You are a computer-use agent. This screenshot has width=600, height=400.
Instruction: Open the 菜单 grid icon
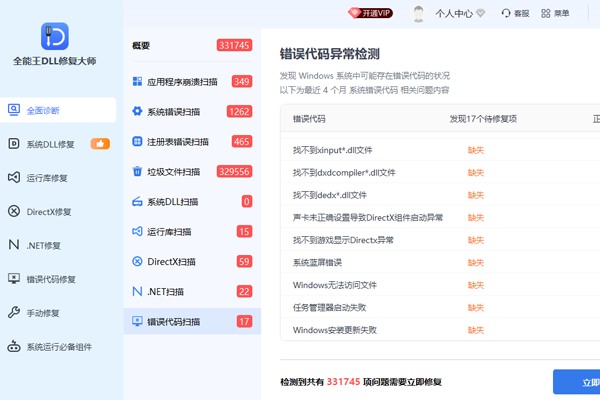click(x=546, y=13)
